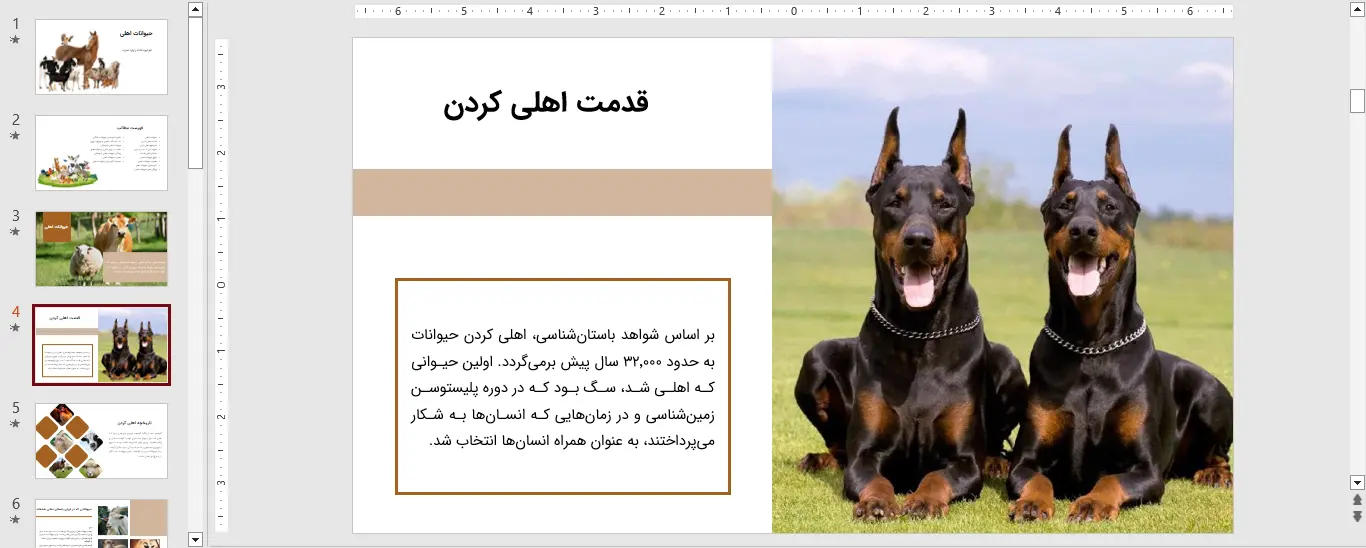Open slide 3 thumbnail with cow and sheep

coord(101,249)
